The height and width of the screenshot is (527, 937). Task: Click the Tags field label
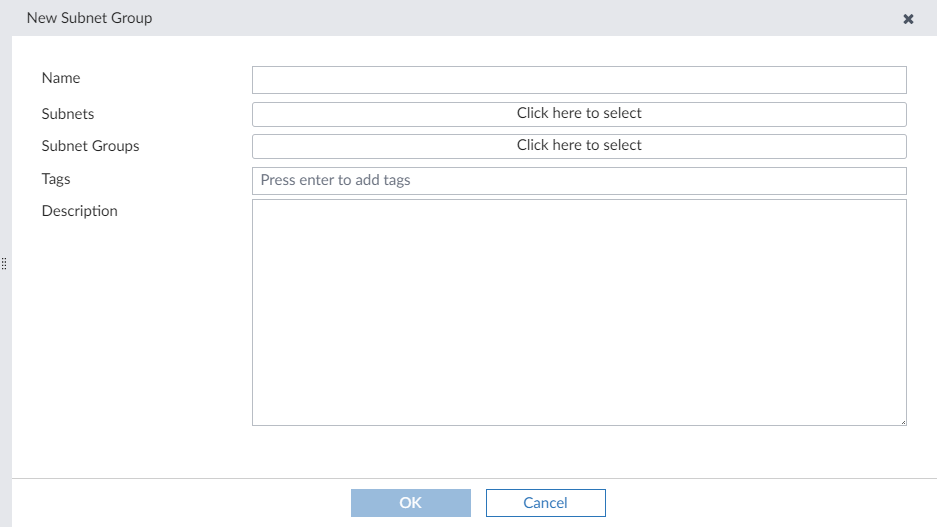(x=56, y=179)
